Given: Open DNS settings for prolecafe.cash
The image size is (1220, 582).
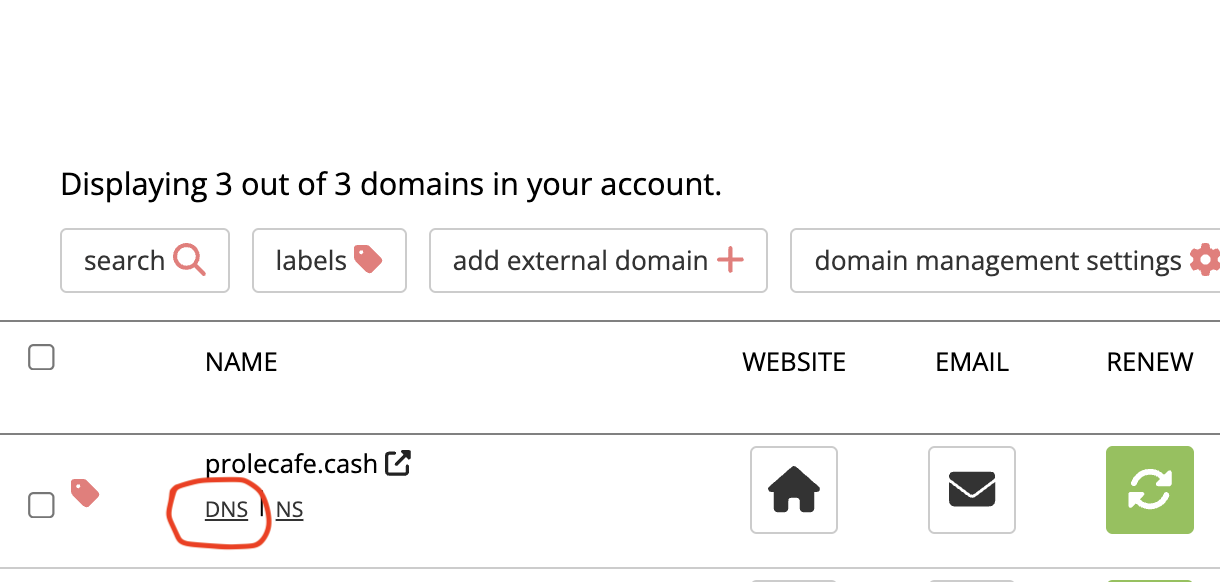Looking at the screenshot, I should (x=226, y=509).
